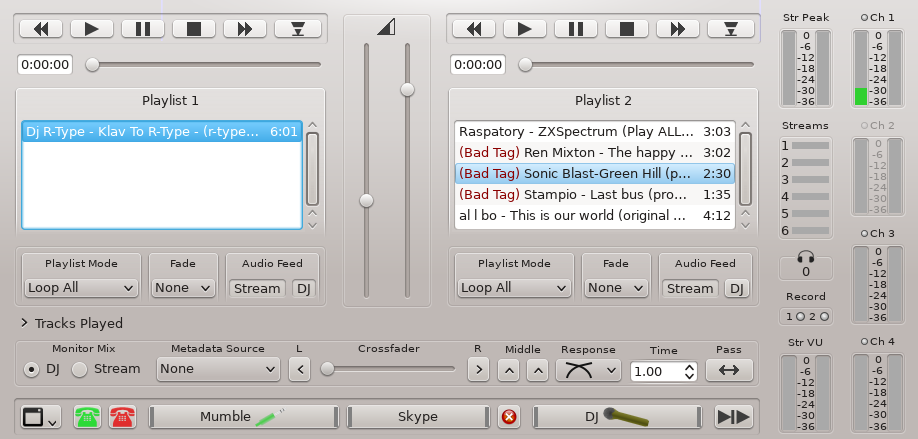Open the window layout menu button

click(40, 417)
